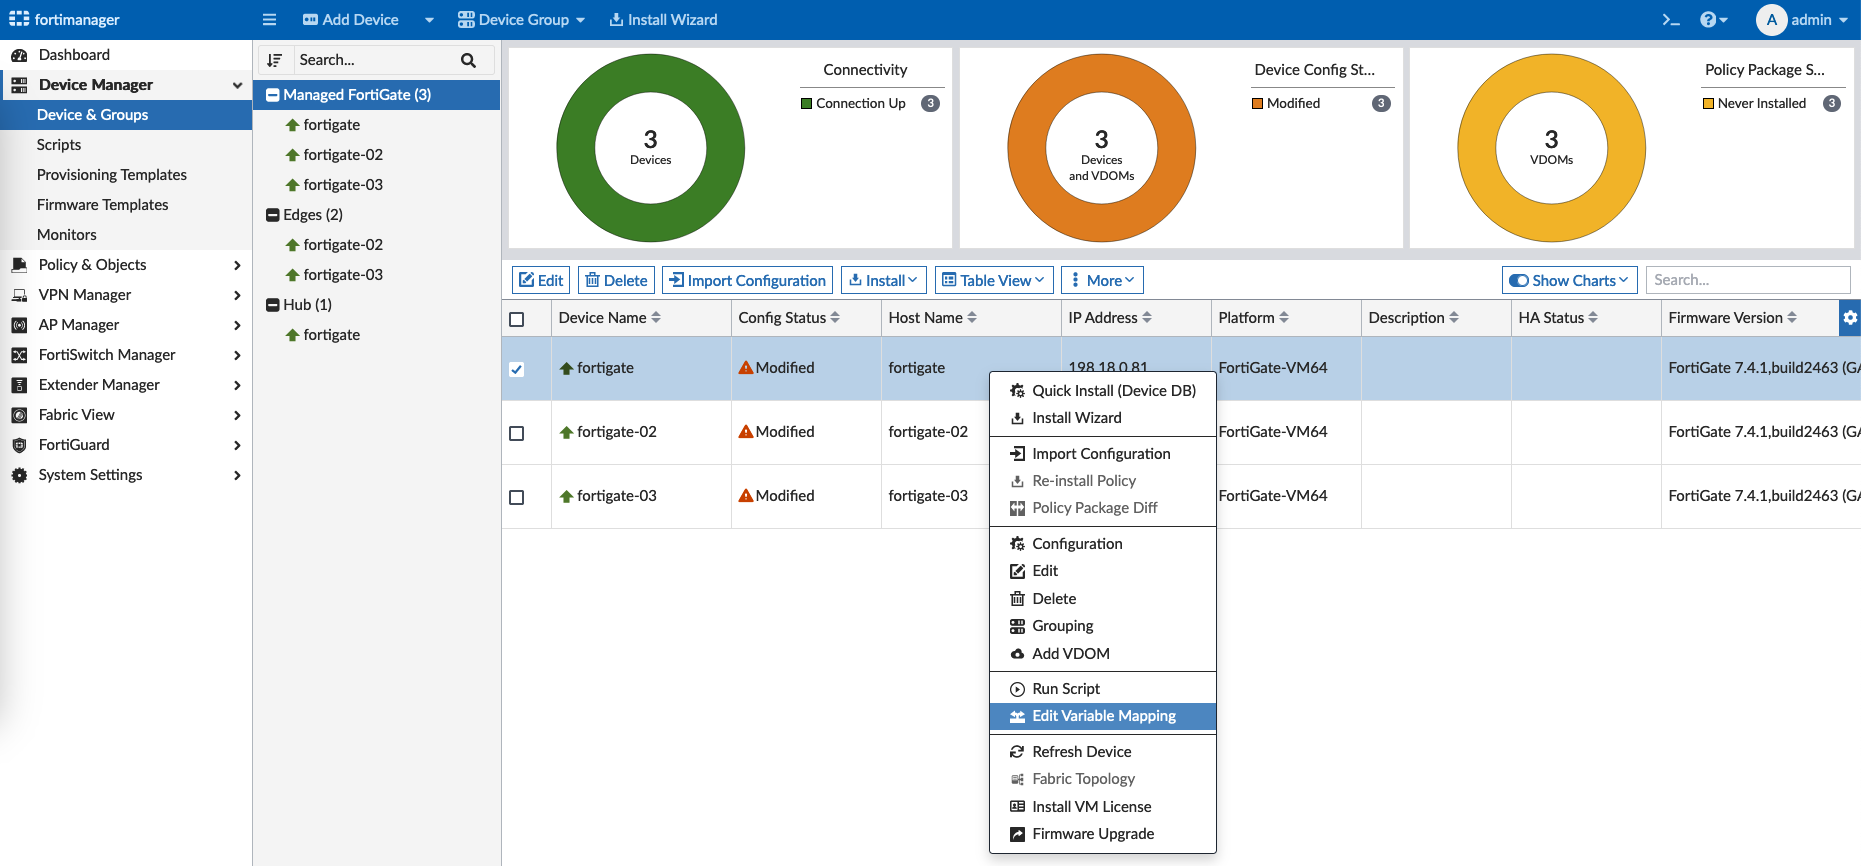Screen dimensions: 1861x866
Task: Open the CLI console icon
Action: click(1670, 20)
